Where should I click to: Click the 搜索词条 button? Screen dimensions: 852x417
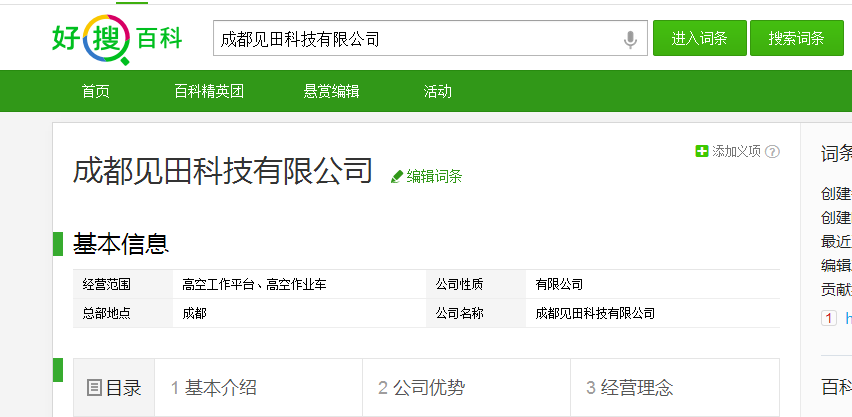[797, 38]
